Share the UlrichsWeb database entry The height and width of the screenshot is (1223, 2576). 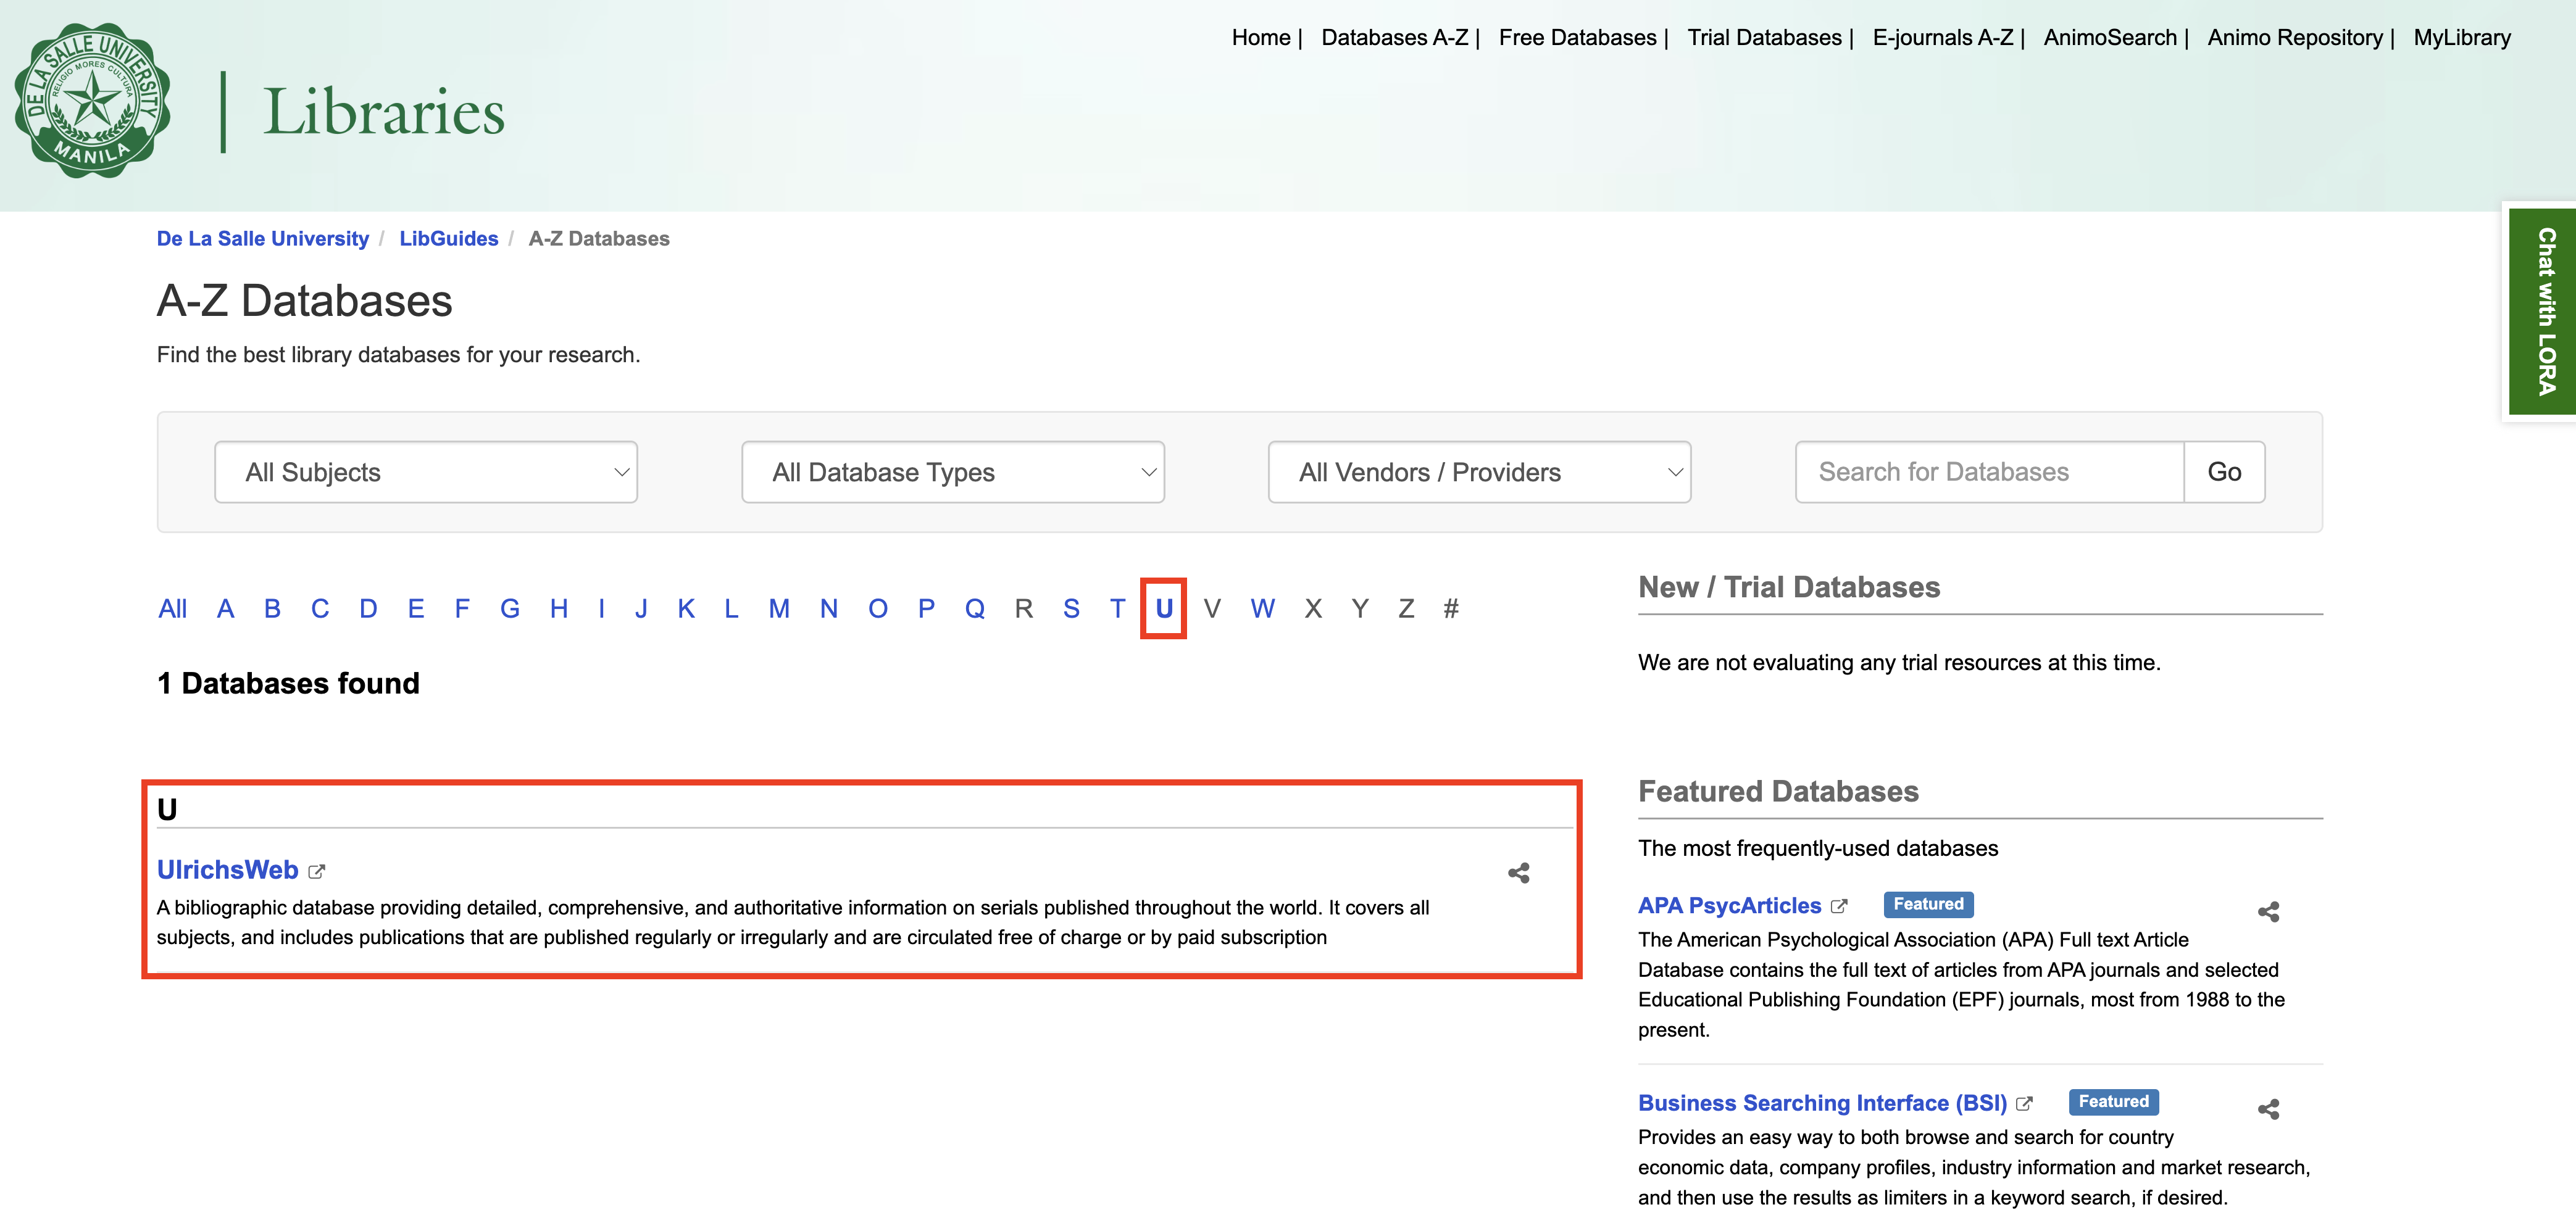pyautogui.click(x=1518, y=873)
